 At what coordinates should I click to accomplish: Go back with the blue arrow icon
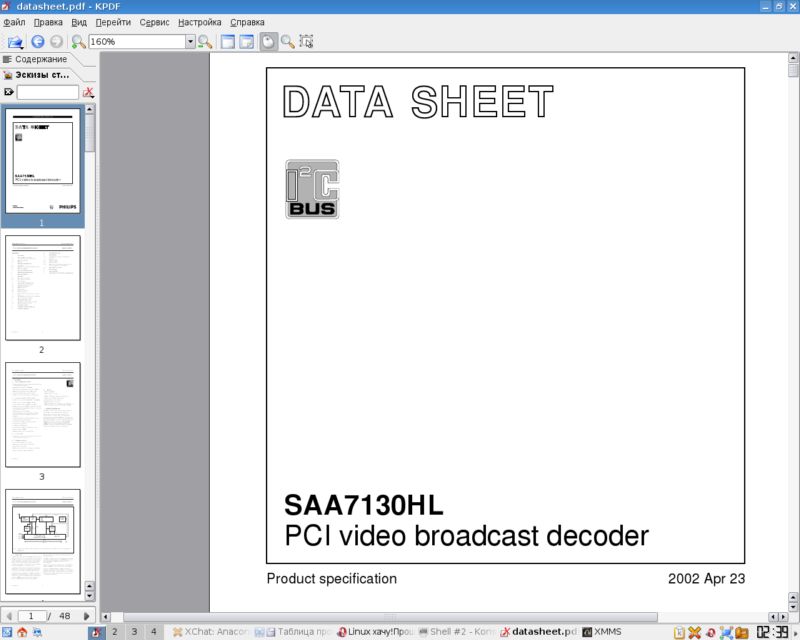pyautogui.click(x=38, y=42)
